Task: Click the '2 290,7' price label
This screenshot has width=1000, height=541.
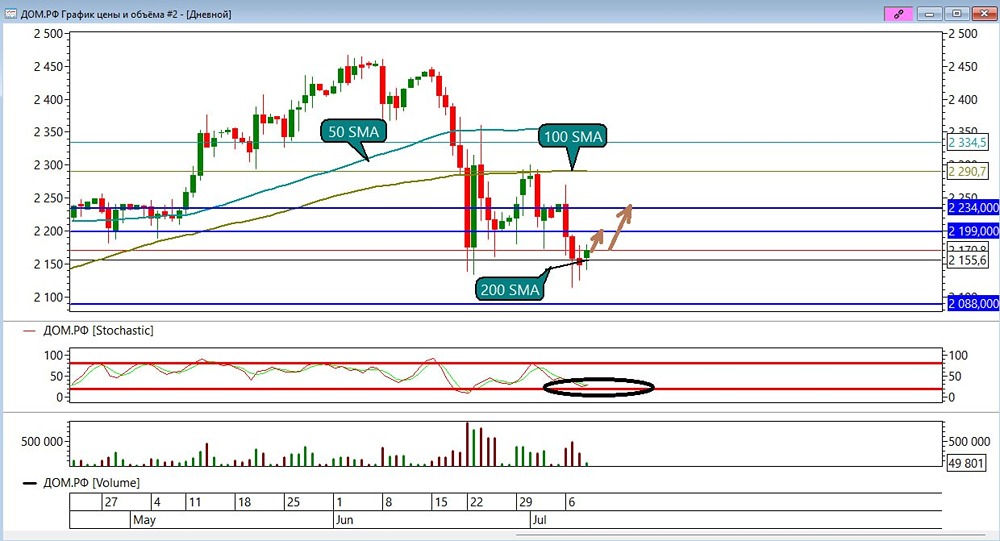Action: click(x=968, y=172)
